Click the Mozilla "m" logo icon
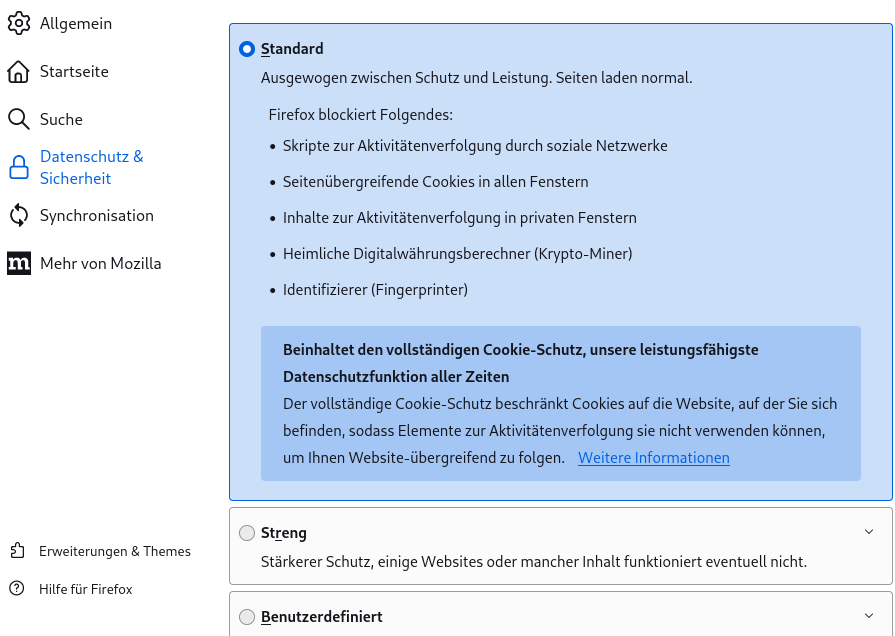Viewport: 895px width, 636px height. tap(18, 263)
